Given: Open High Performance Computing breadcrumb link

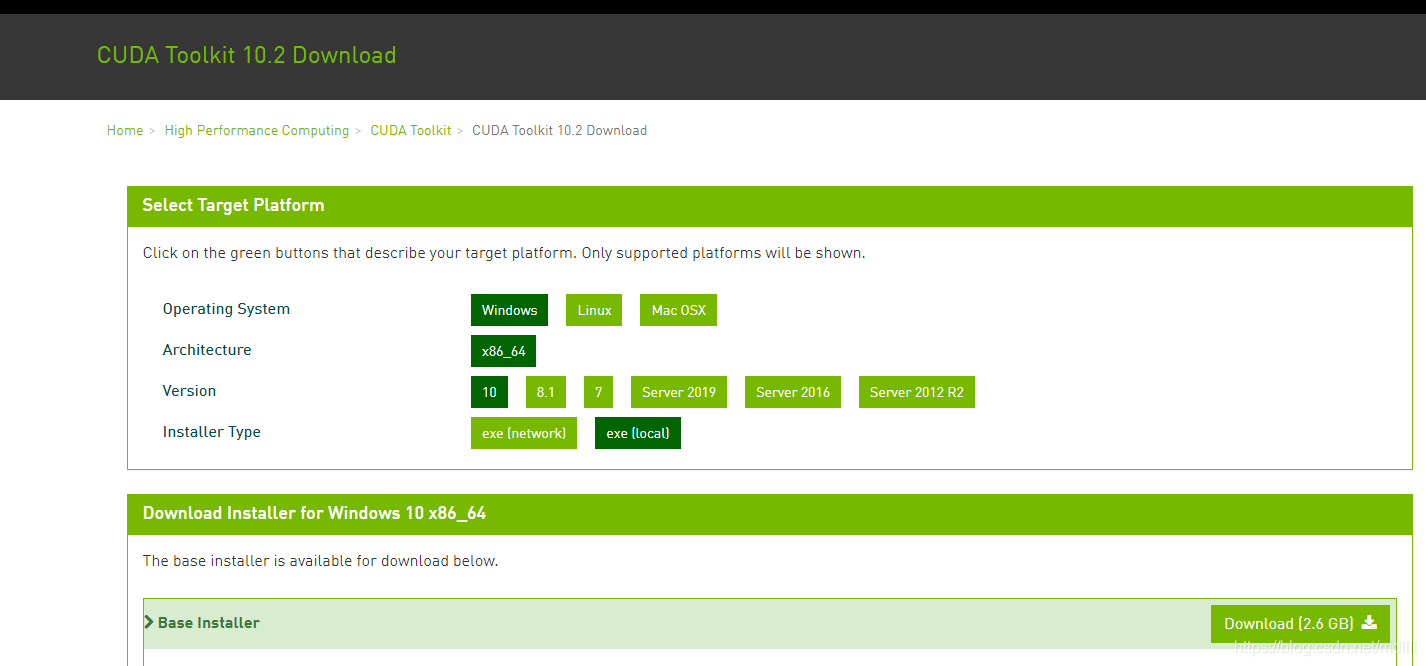Looking at the screenshot, I should click(x=257, y=130).
